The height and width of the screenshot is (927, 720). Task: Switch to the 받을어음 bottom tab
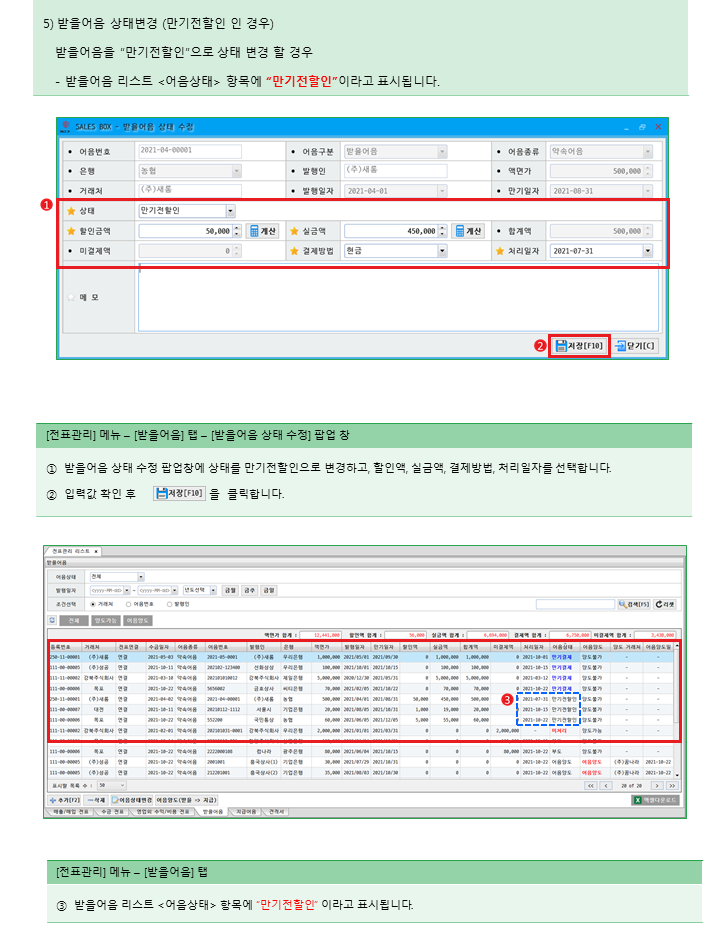pyautogui.click(x=214, y=811)
